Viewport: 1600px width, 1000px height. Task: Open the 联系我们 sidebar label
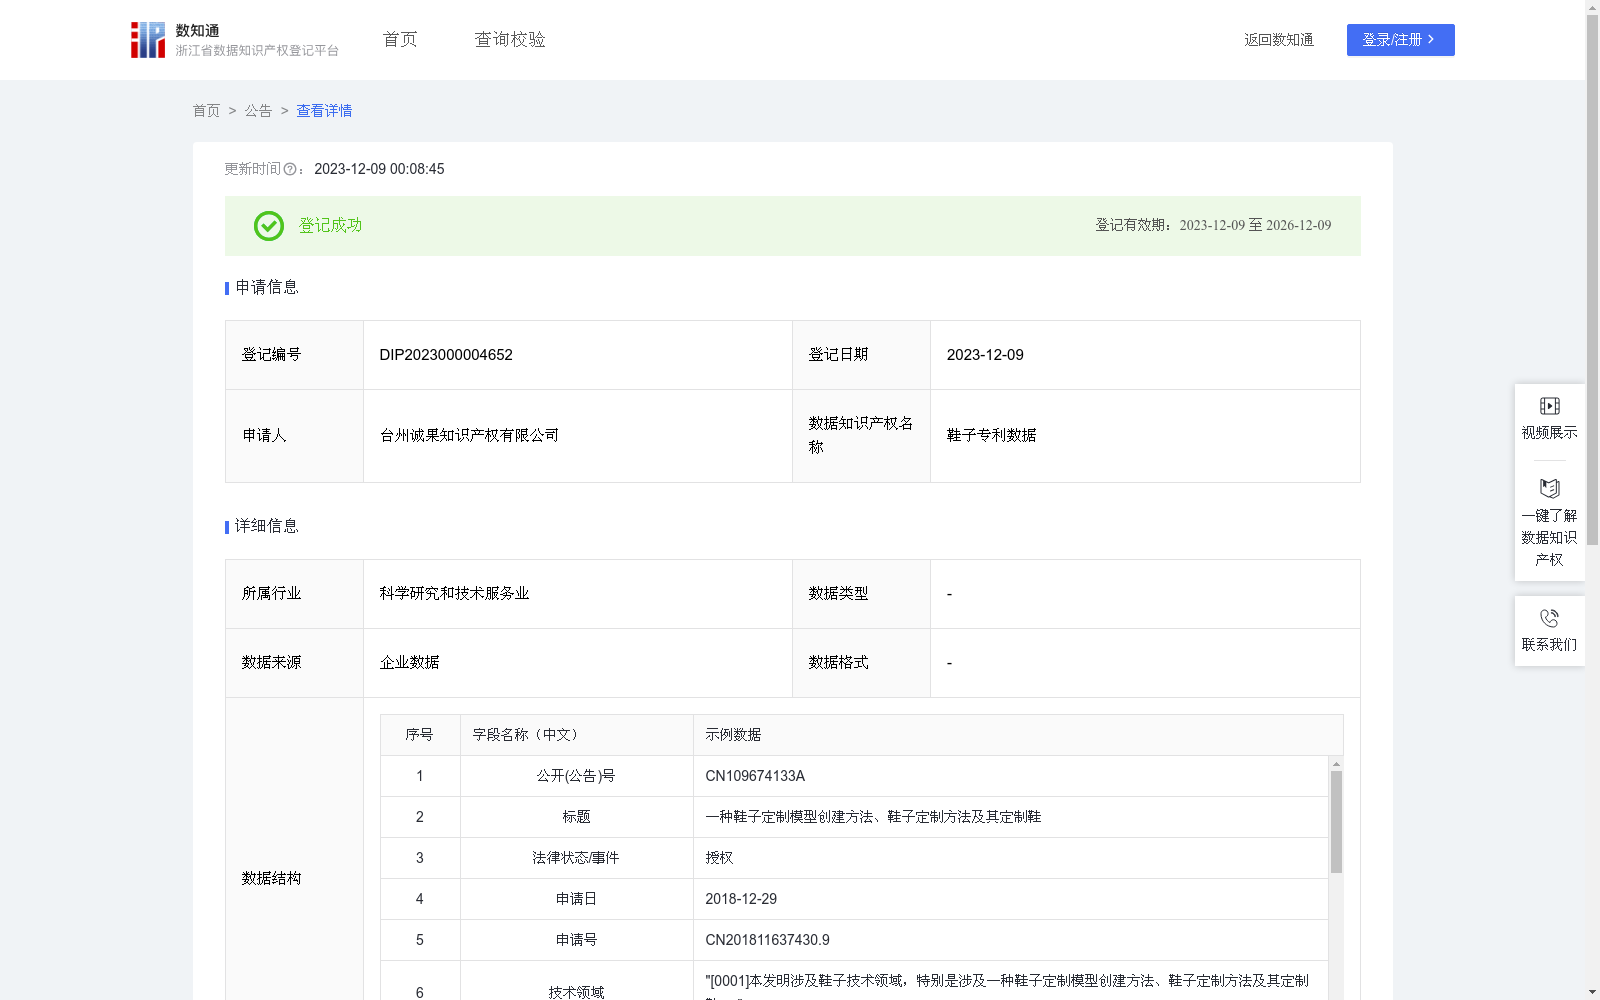tap(1550, 644)
